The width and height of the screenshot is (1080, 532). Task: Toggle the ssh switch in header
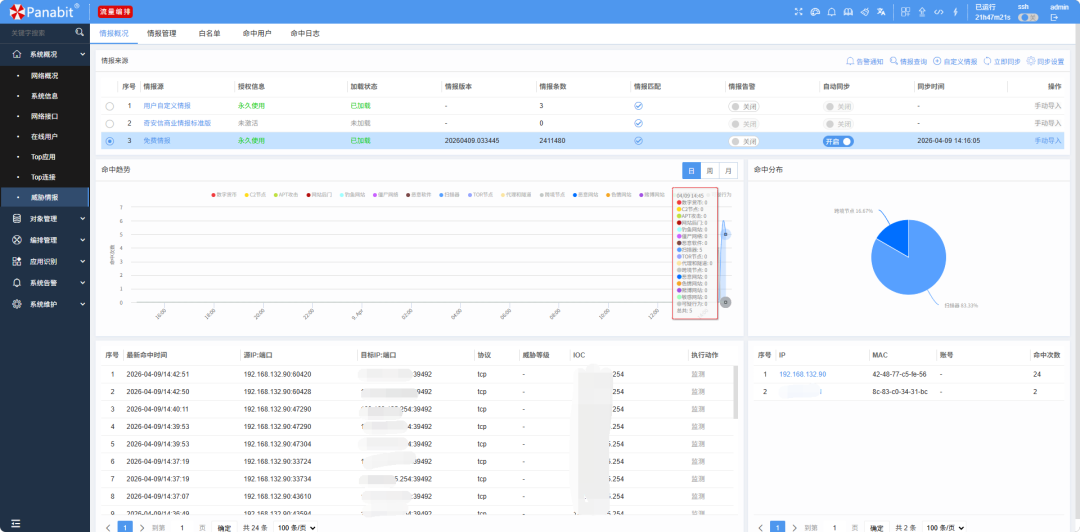coord(1028,17)
